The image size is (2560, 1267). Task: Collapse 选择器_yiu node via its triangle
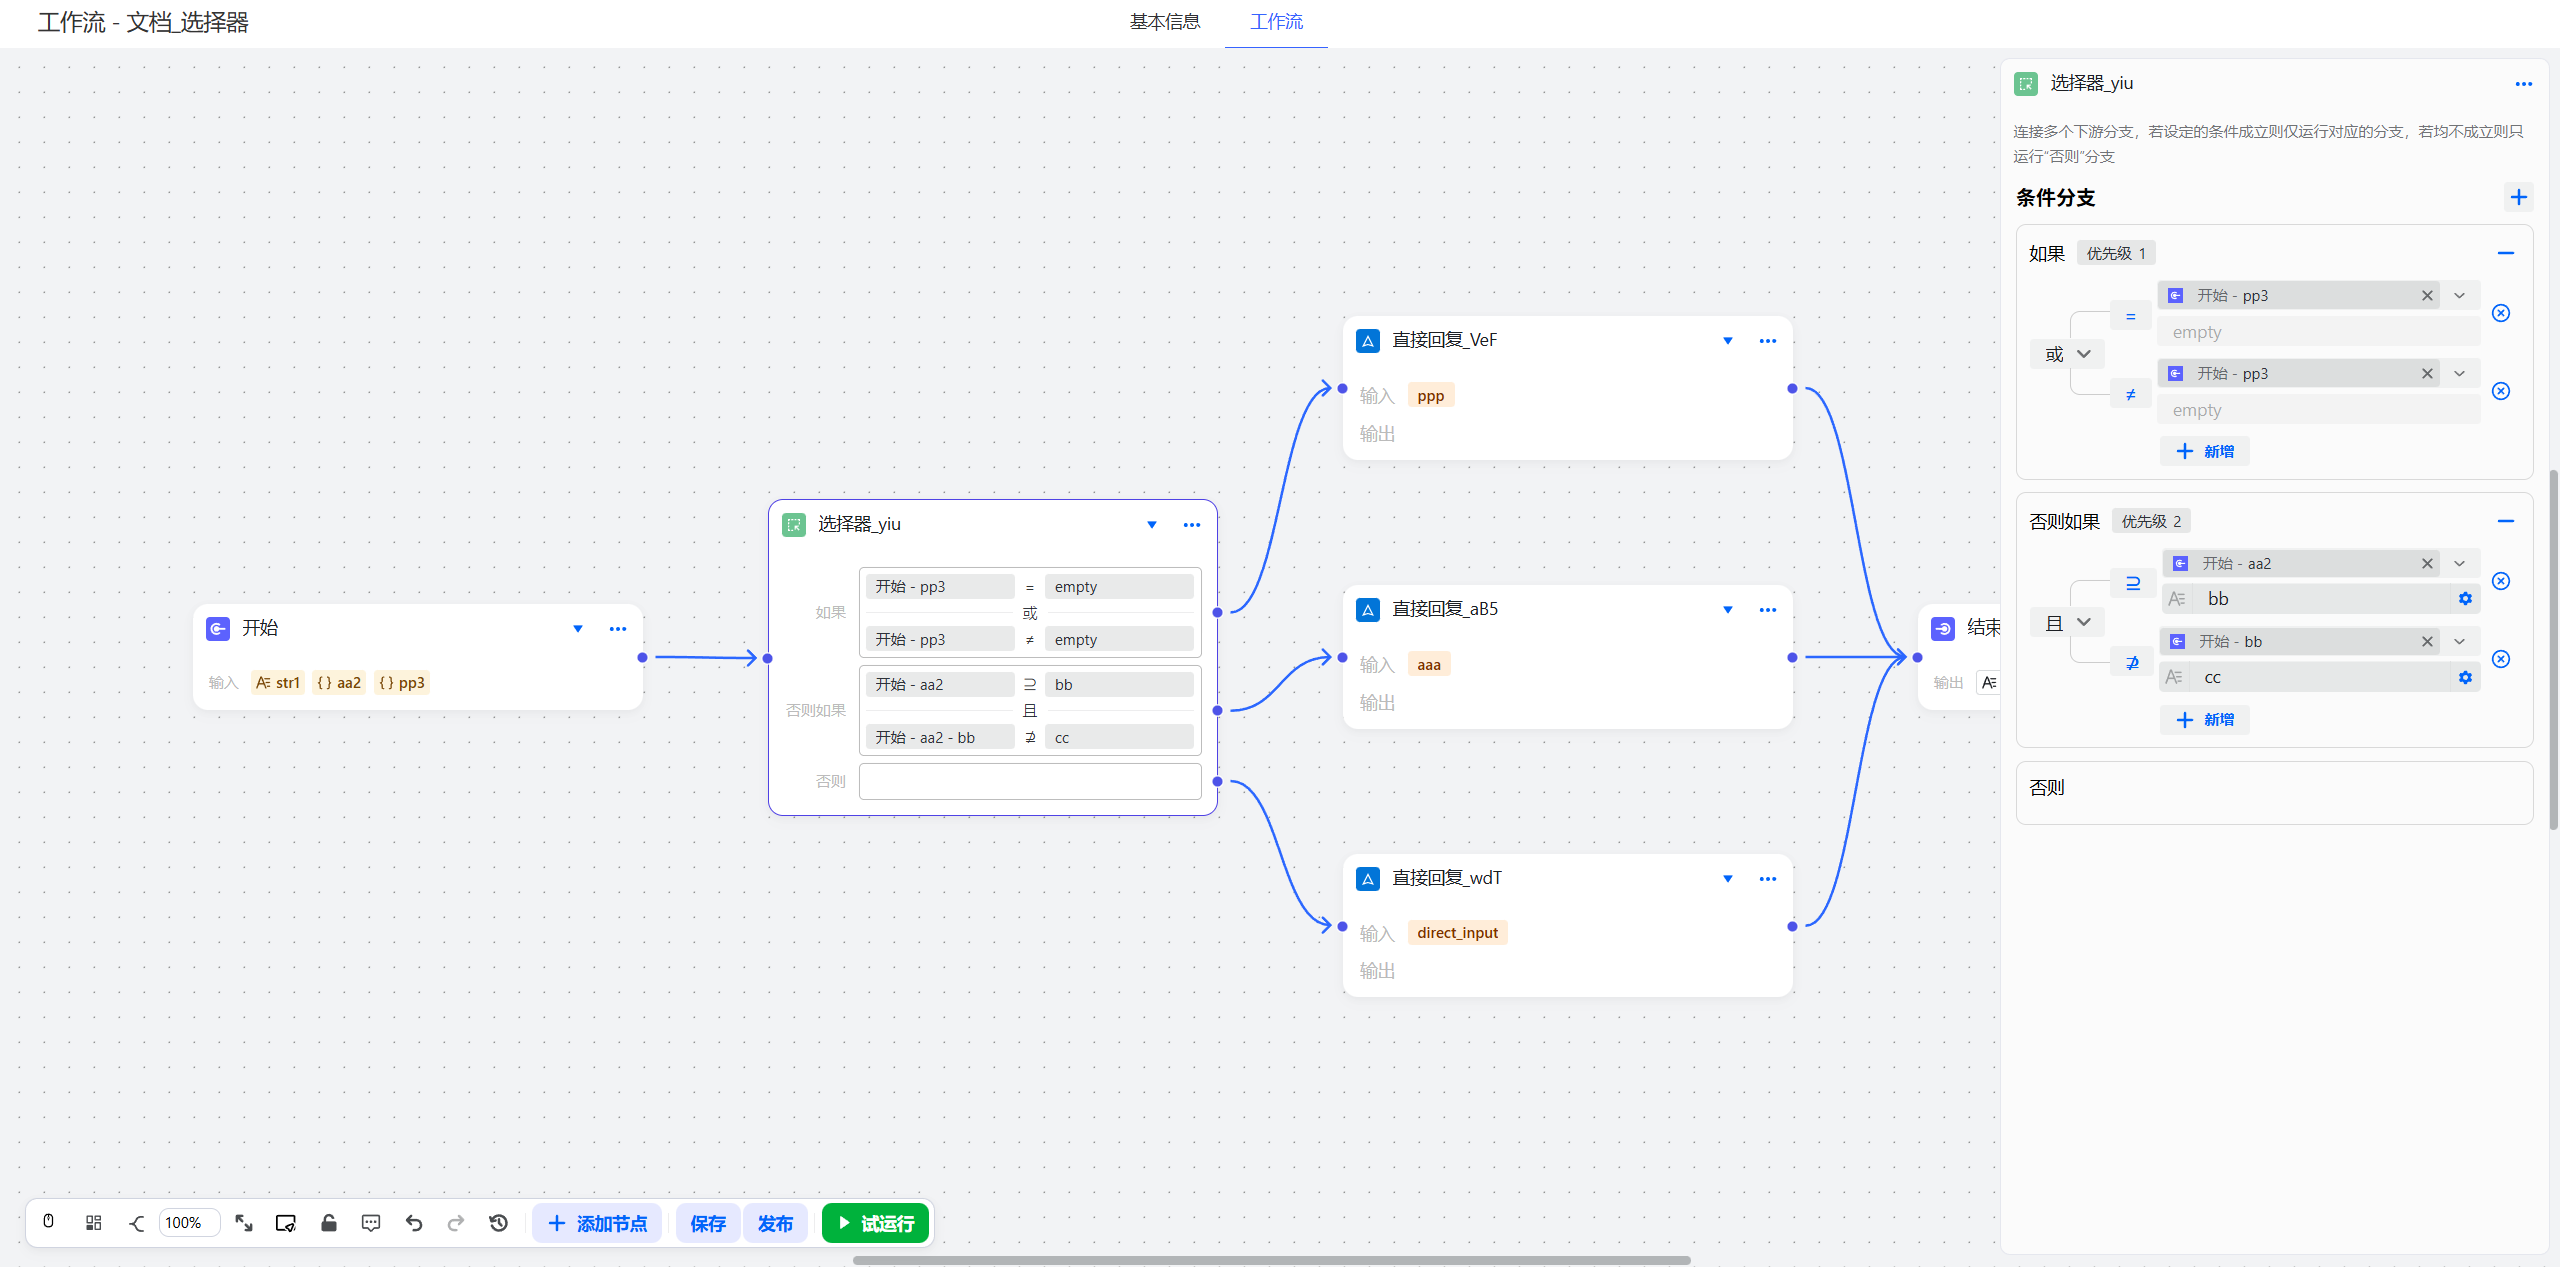tap(1151, 524)
